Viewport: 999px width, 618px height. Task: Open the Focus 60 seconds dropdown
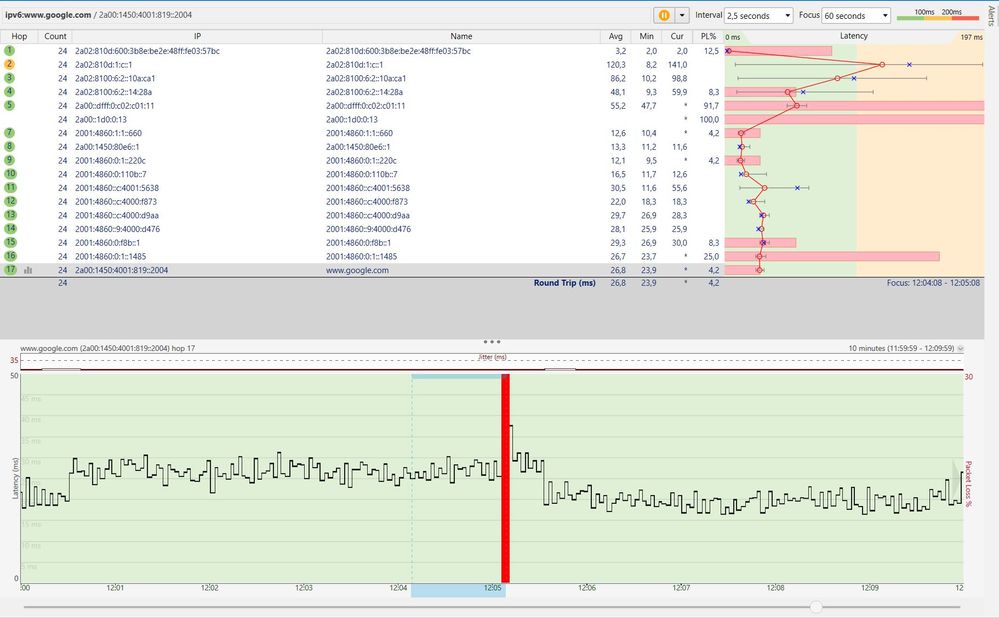click(856, 15)
